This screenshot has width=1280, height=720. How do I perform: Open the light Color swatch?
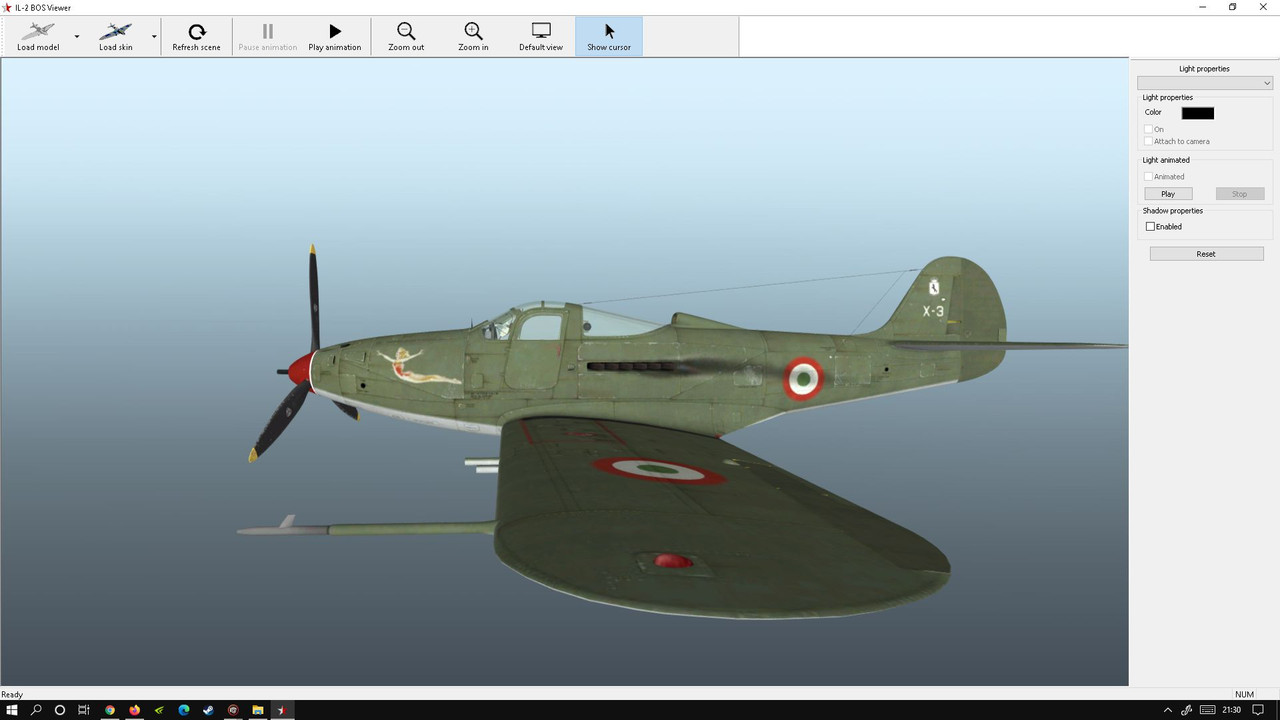1197,112
